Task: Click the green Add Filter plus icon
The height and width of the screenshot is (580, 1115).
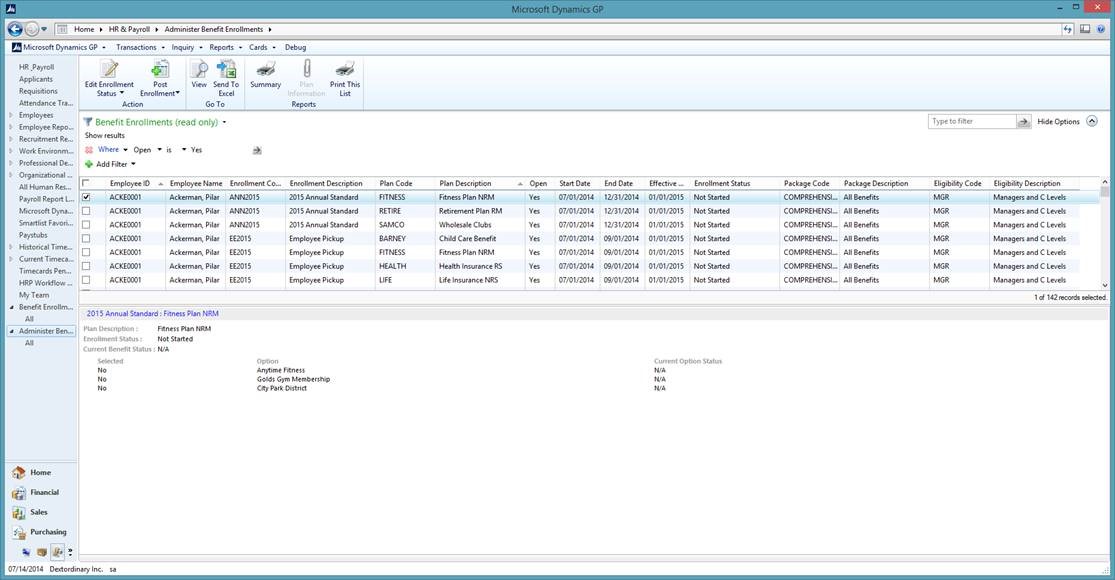Action: (89, 164)
